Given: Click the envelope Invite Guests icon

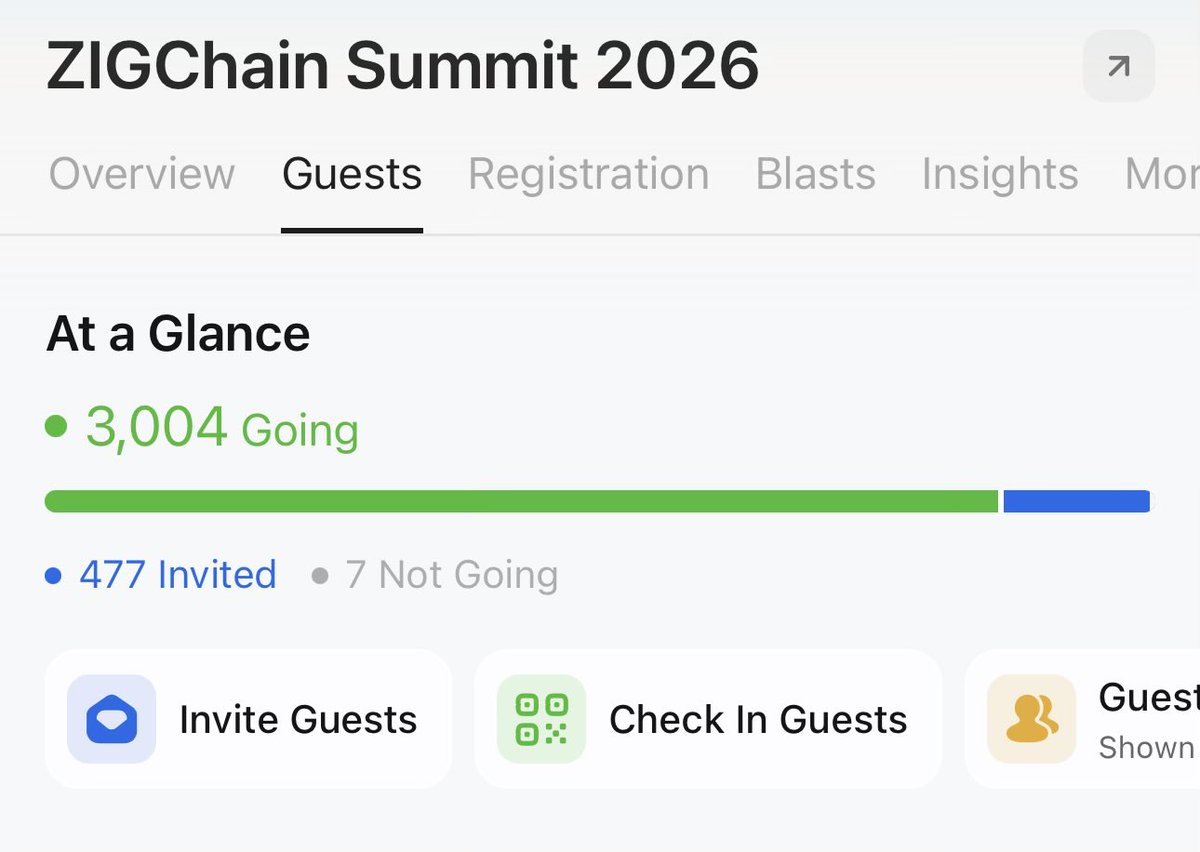Looking at the screenshot, I should click(x=111, y=719).
